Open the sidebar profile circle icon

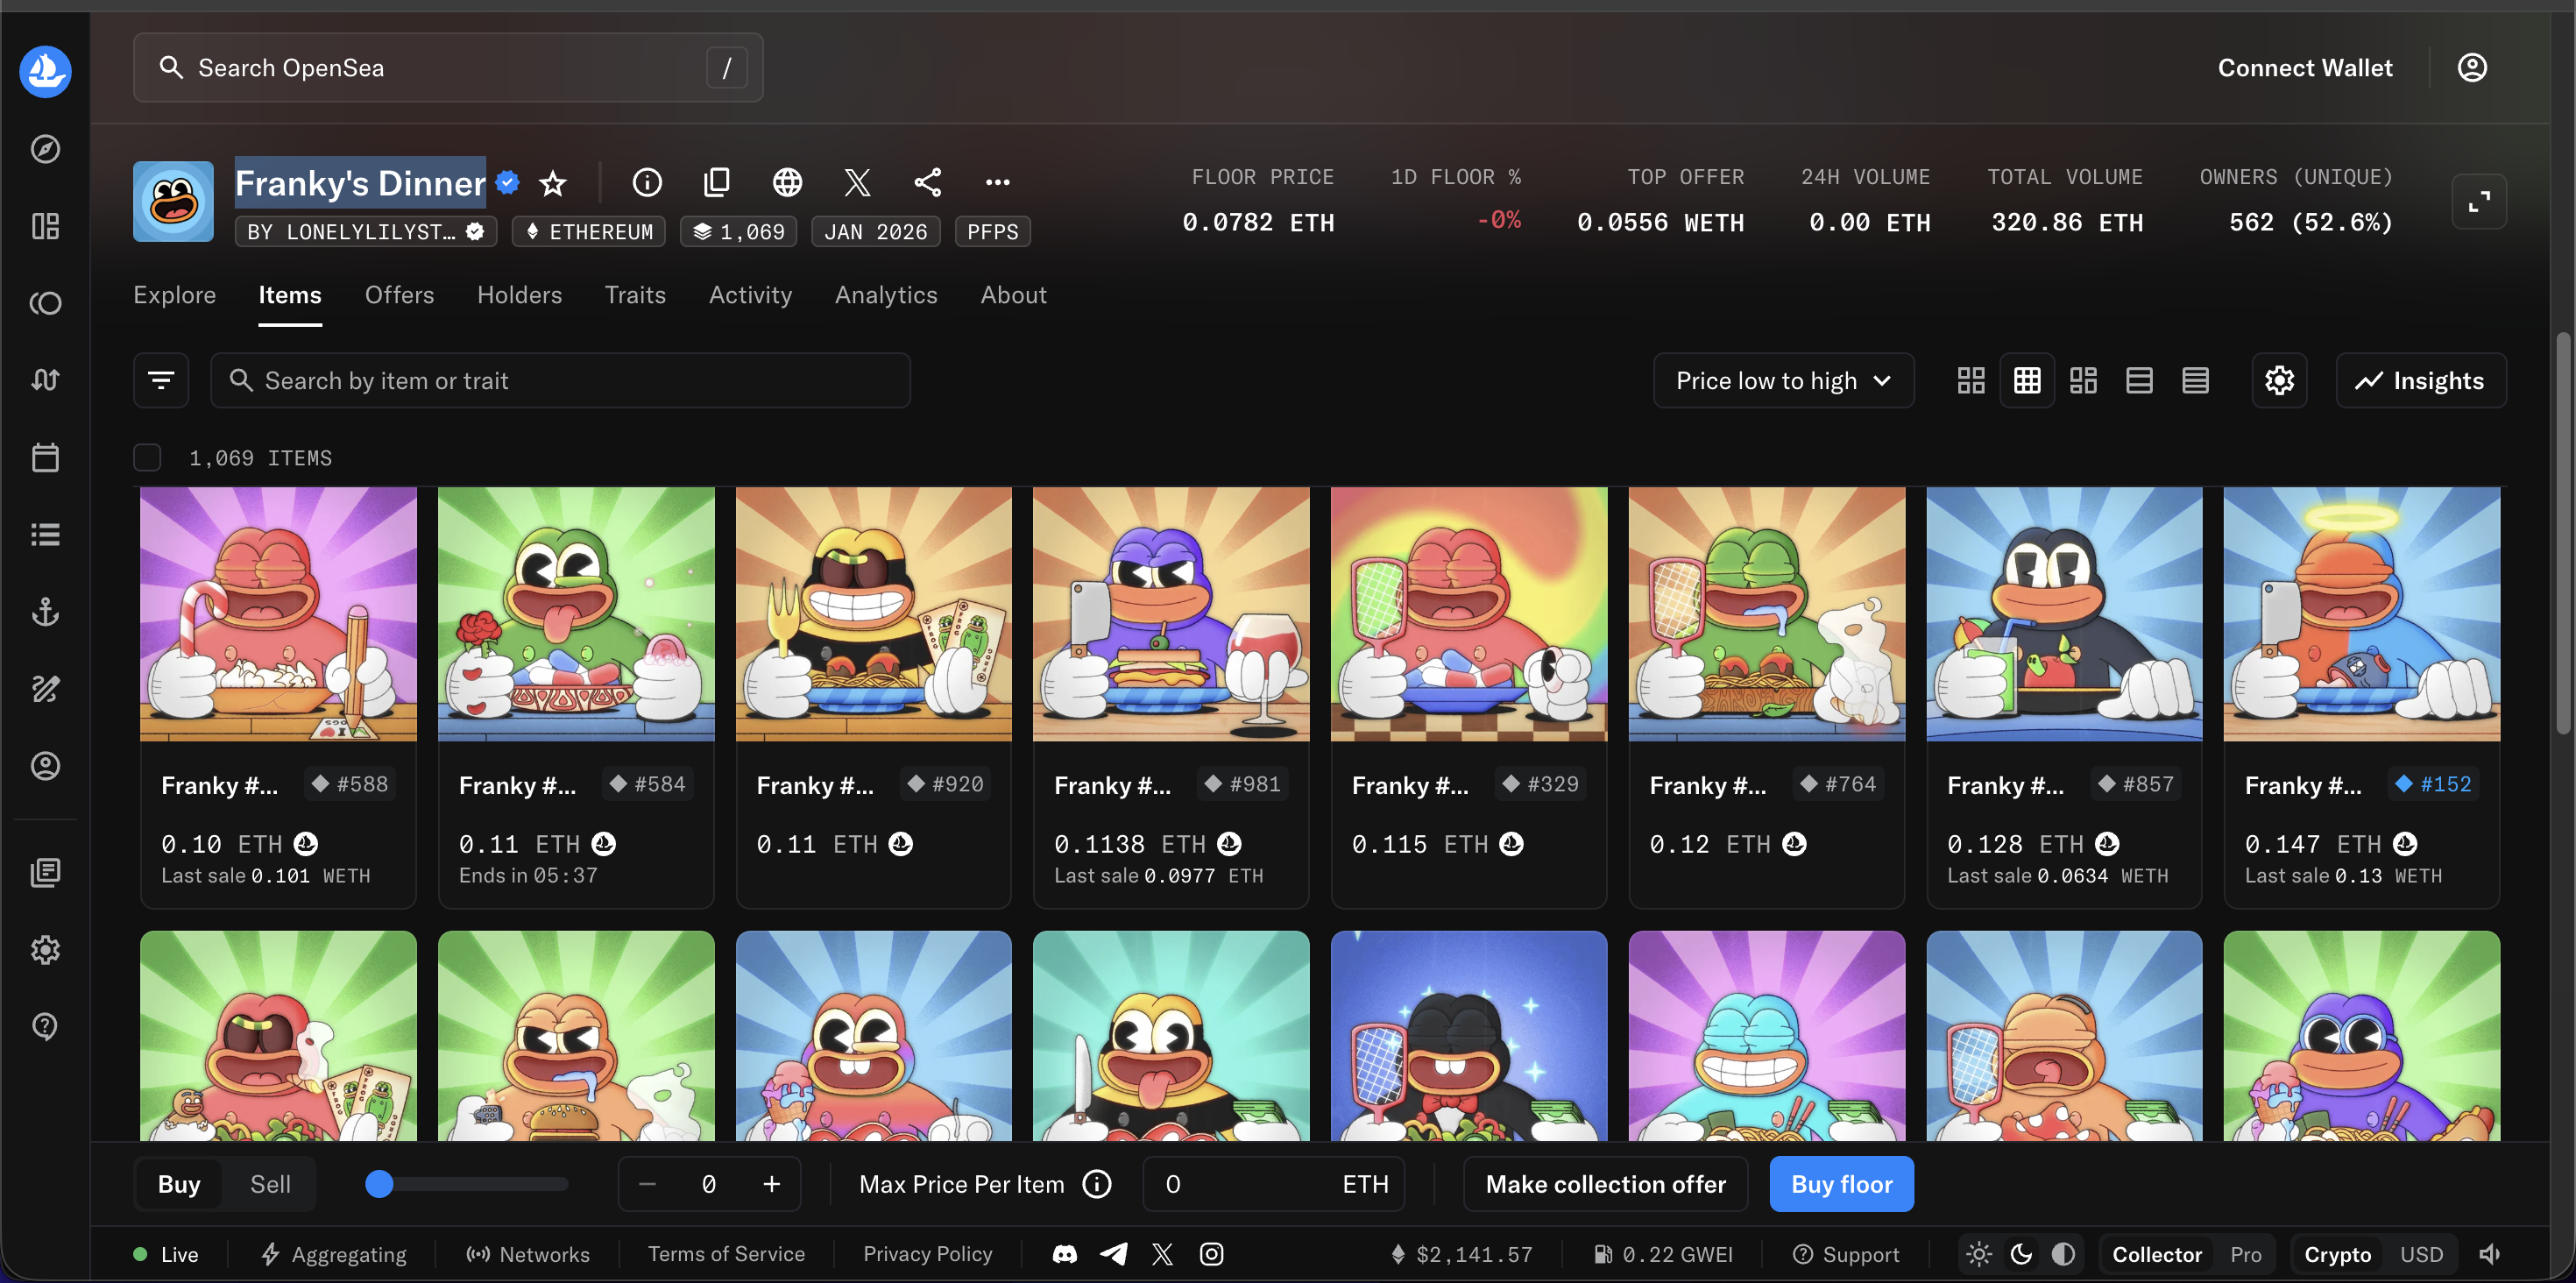[x=45, y=765]
